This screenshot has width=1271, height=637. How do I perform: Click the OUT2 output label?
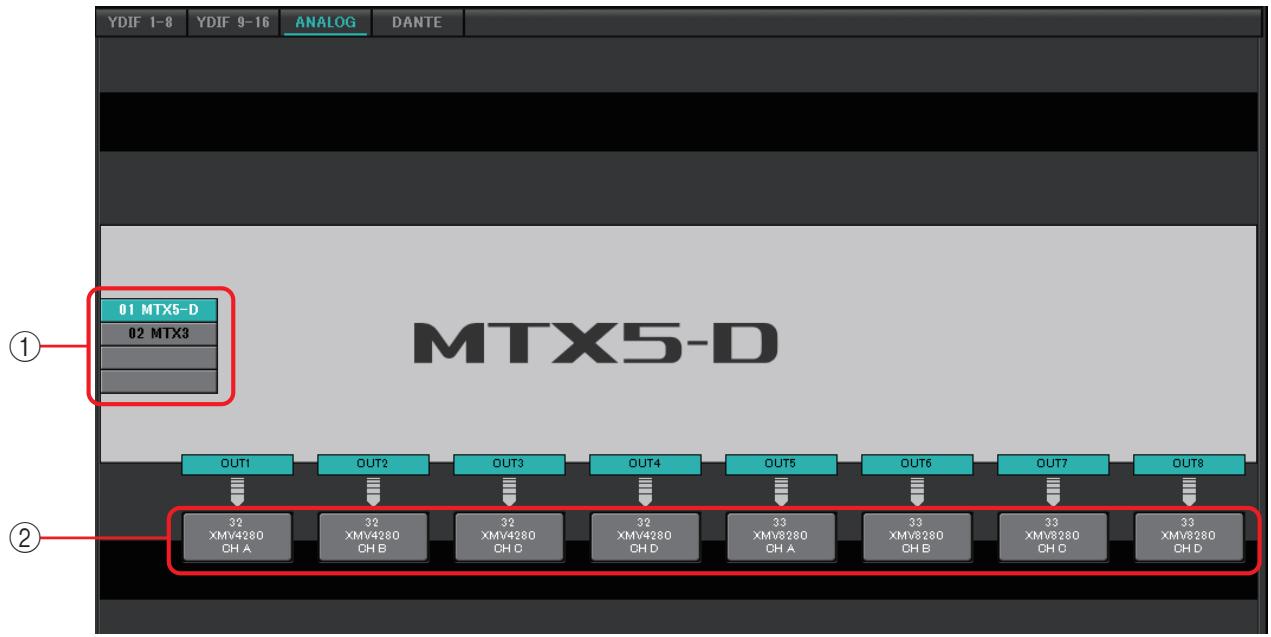(x=373, y=464)
